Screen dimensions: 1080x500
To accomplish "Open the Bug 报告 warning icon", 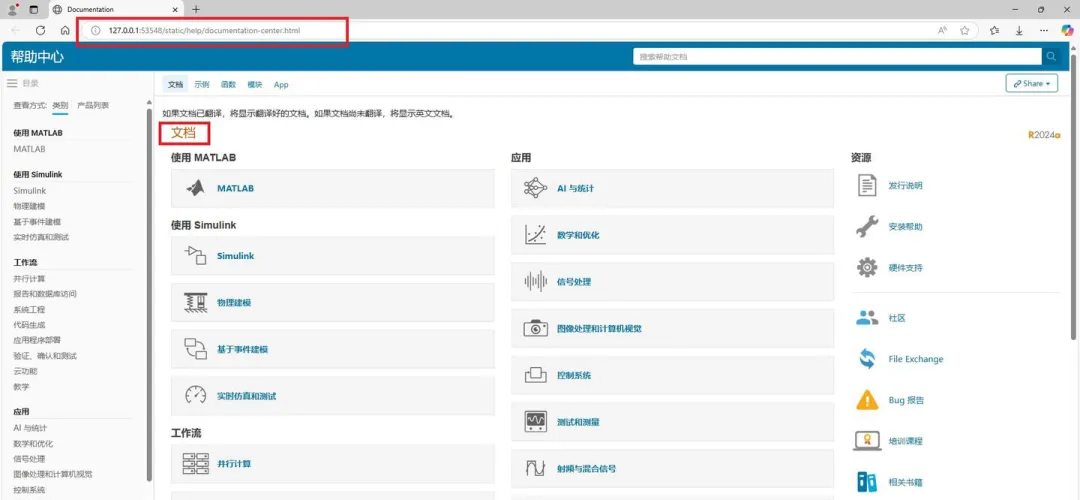I will pos(867,399).
